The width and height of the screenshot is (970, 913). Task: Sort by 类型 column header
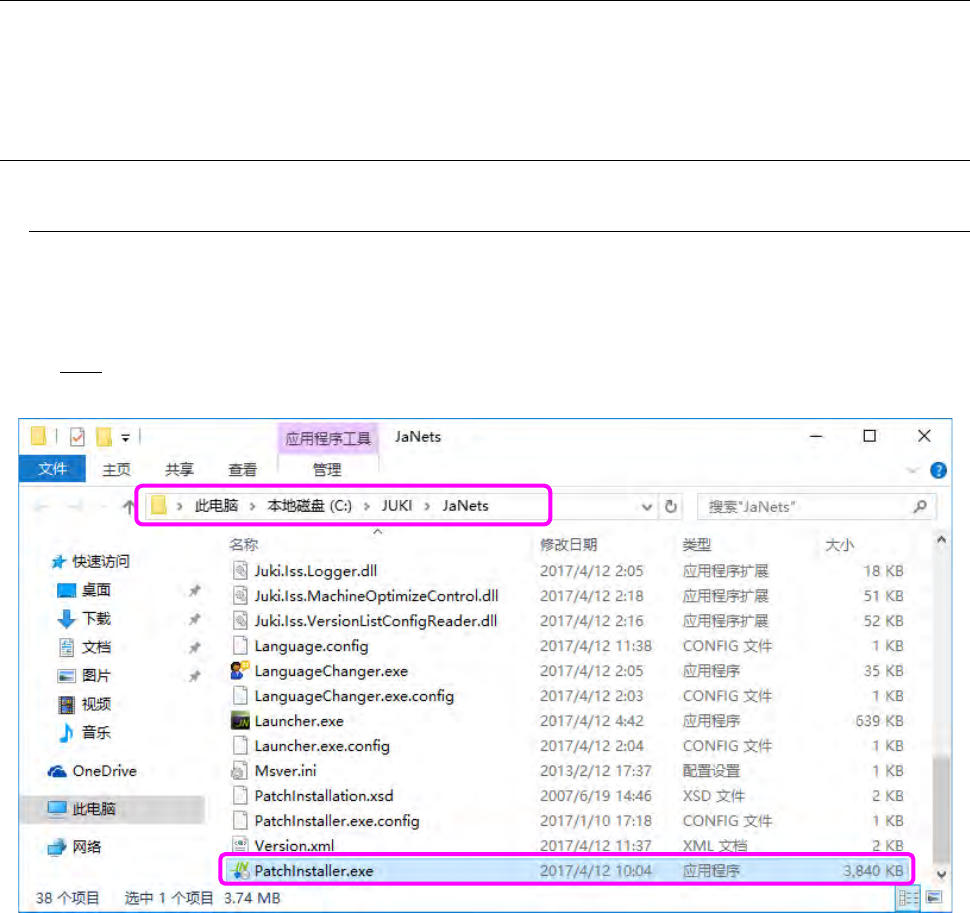coord(697,544)
